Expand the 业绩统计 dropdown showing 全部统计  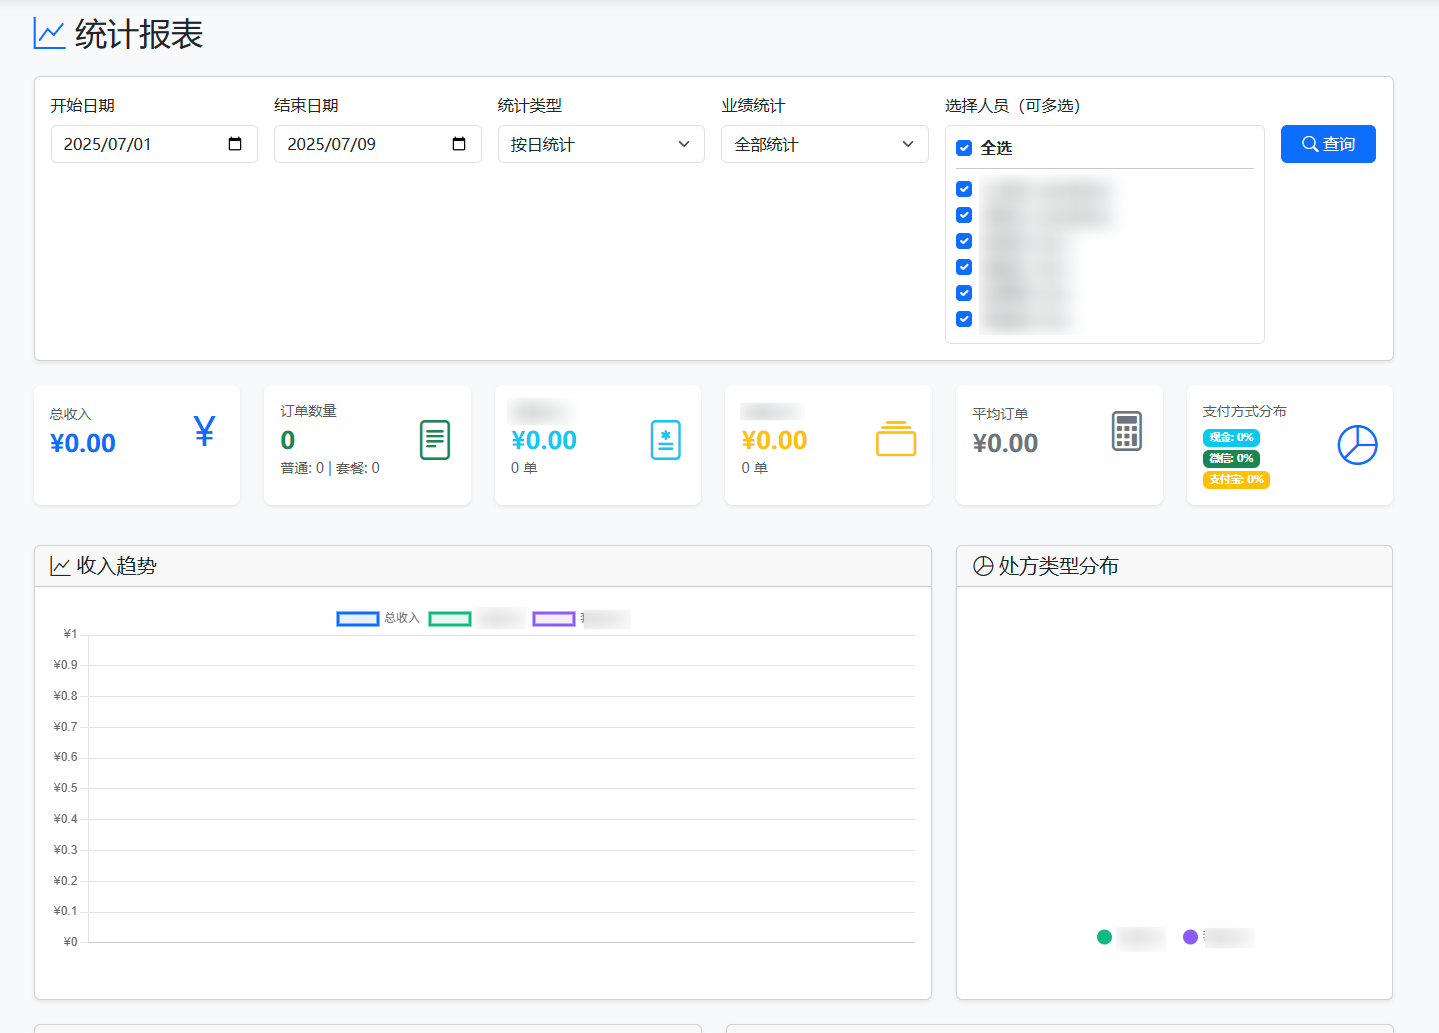[x=824, y=144]
